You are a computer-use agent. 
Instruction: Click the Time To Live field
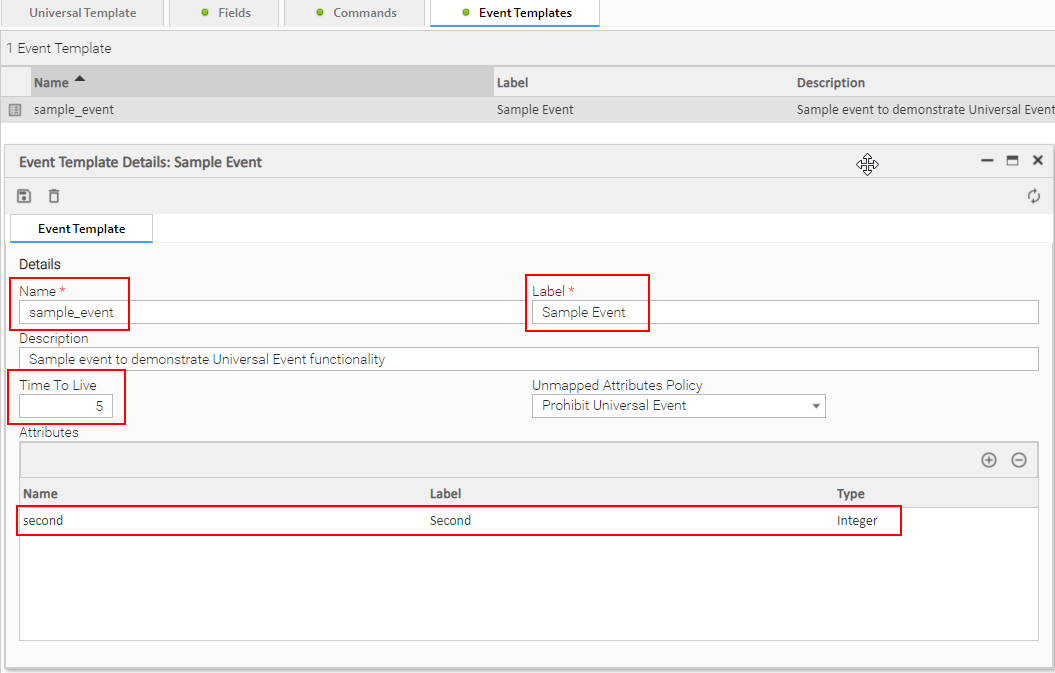coord(66,406)
